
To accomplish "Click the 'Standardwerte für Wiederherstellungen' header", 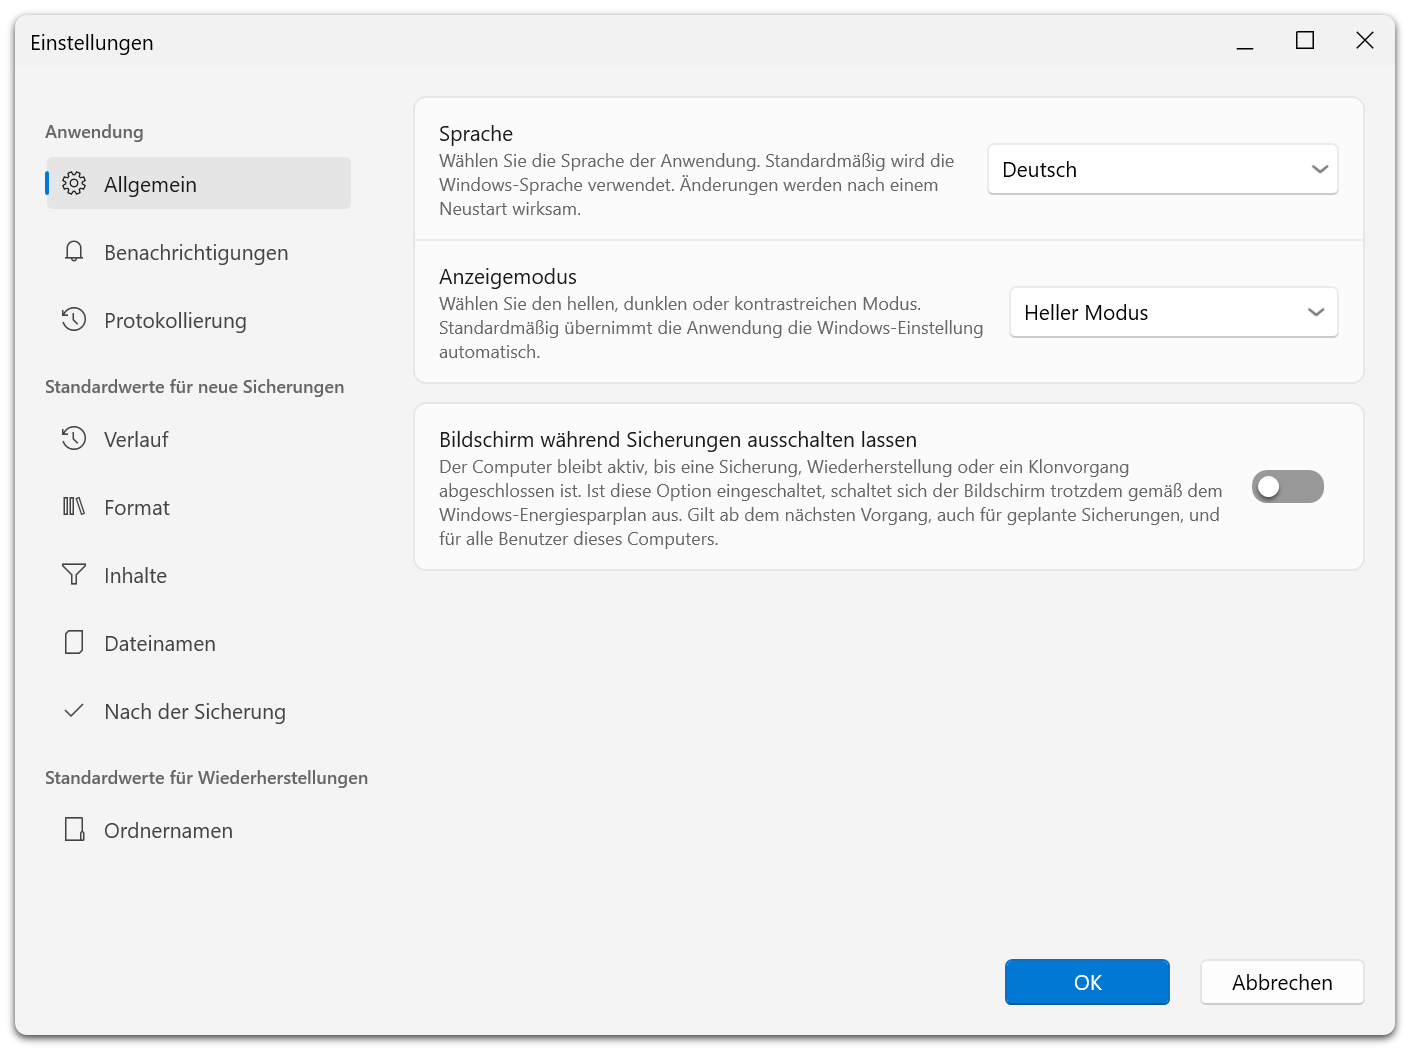I will click(x=206, y=778).
